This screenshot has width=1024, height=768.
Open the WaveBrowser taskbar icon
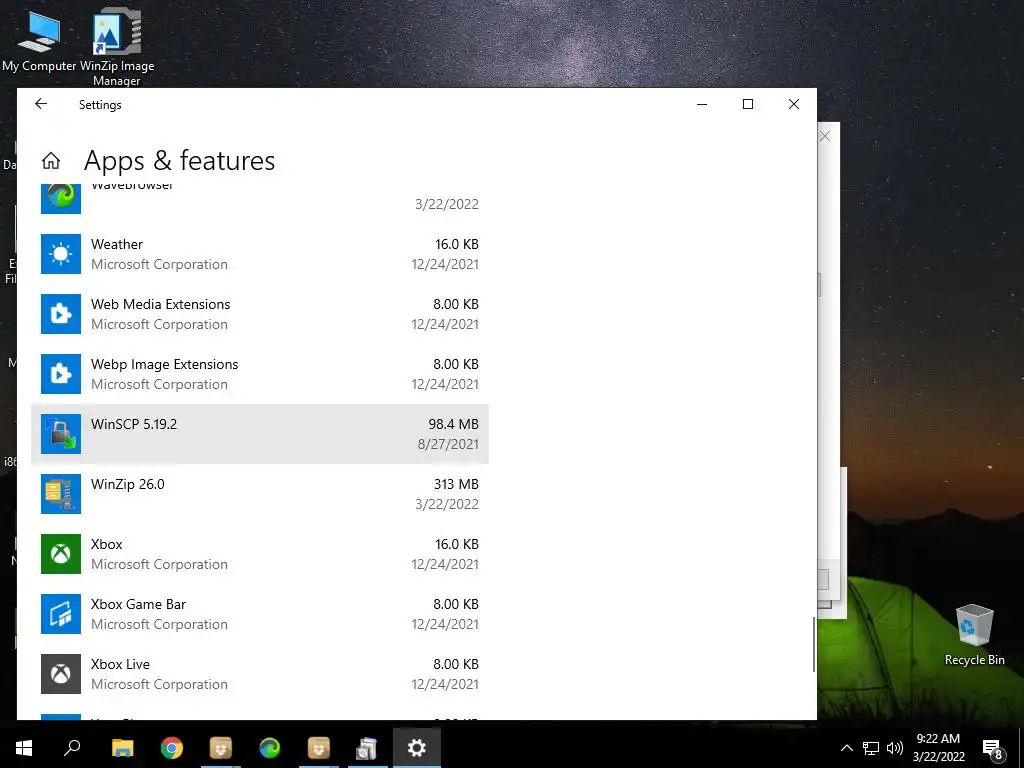270,747
